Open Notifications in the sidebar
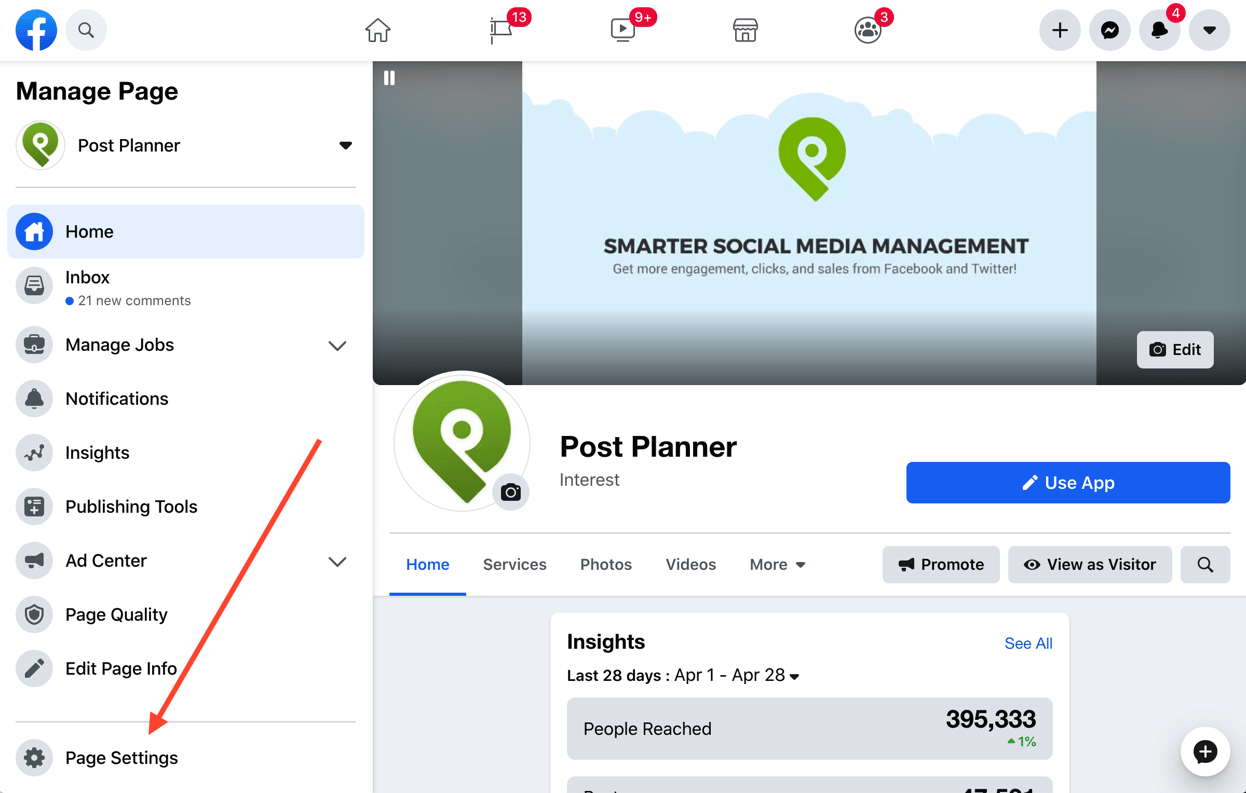Viewport: 1246px width, 793px height. pyautogui.click(x=186, y=399)
